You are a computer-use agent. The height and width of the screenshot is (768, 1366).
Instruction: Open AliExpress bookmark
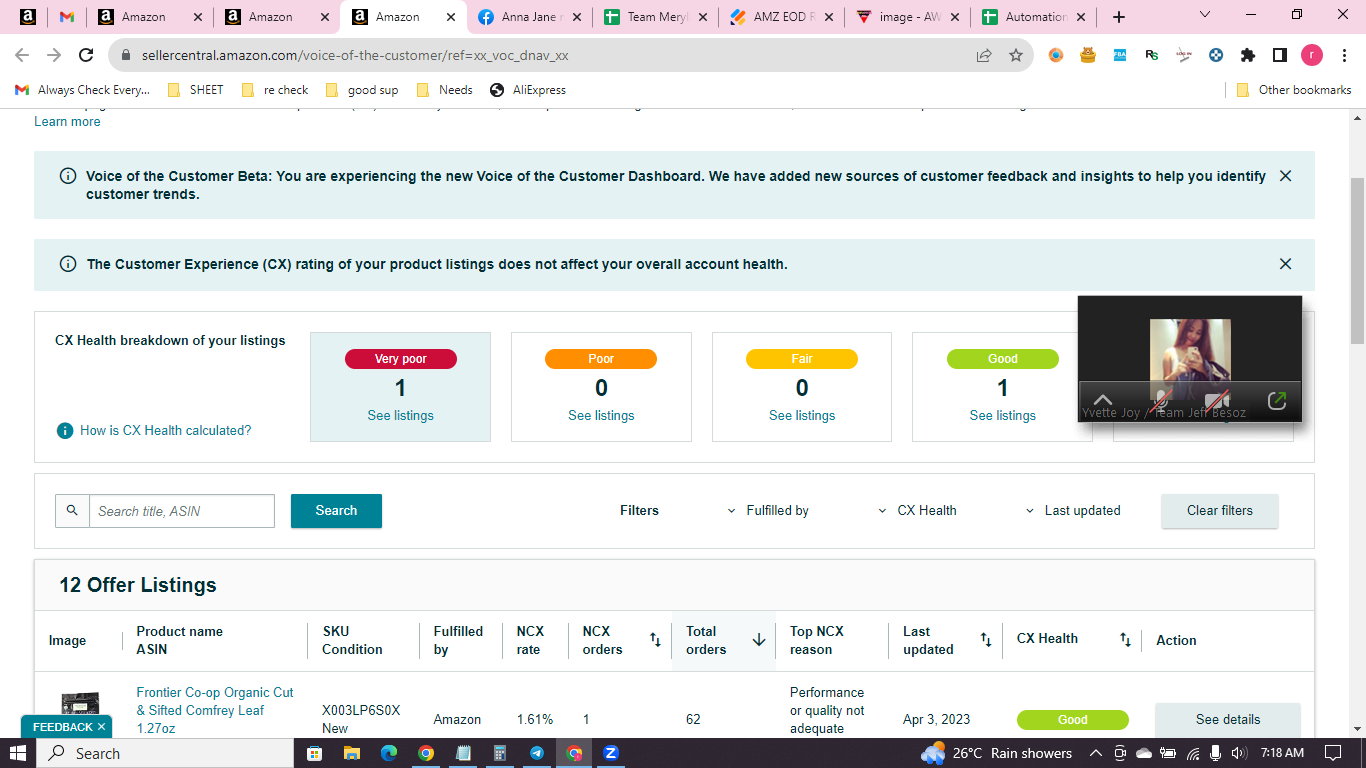click(x=528, y=90)
